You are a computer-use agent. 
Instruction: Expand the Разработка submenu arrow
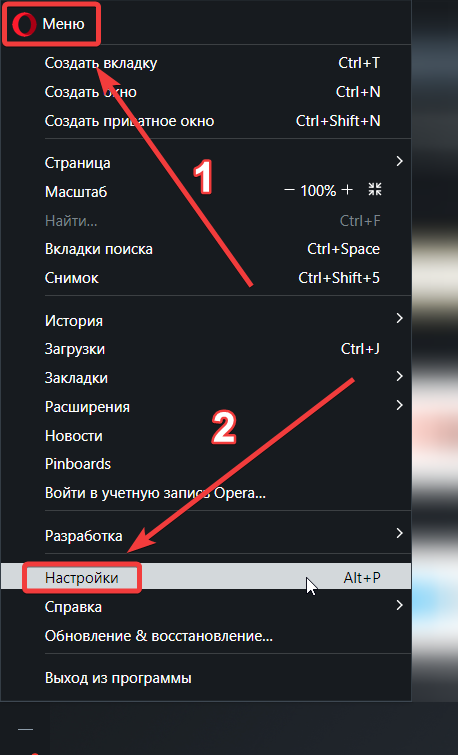click(399, 533)
